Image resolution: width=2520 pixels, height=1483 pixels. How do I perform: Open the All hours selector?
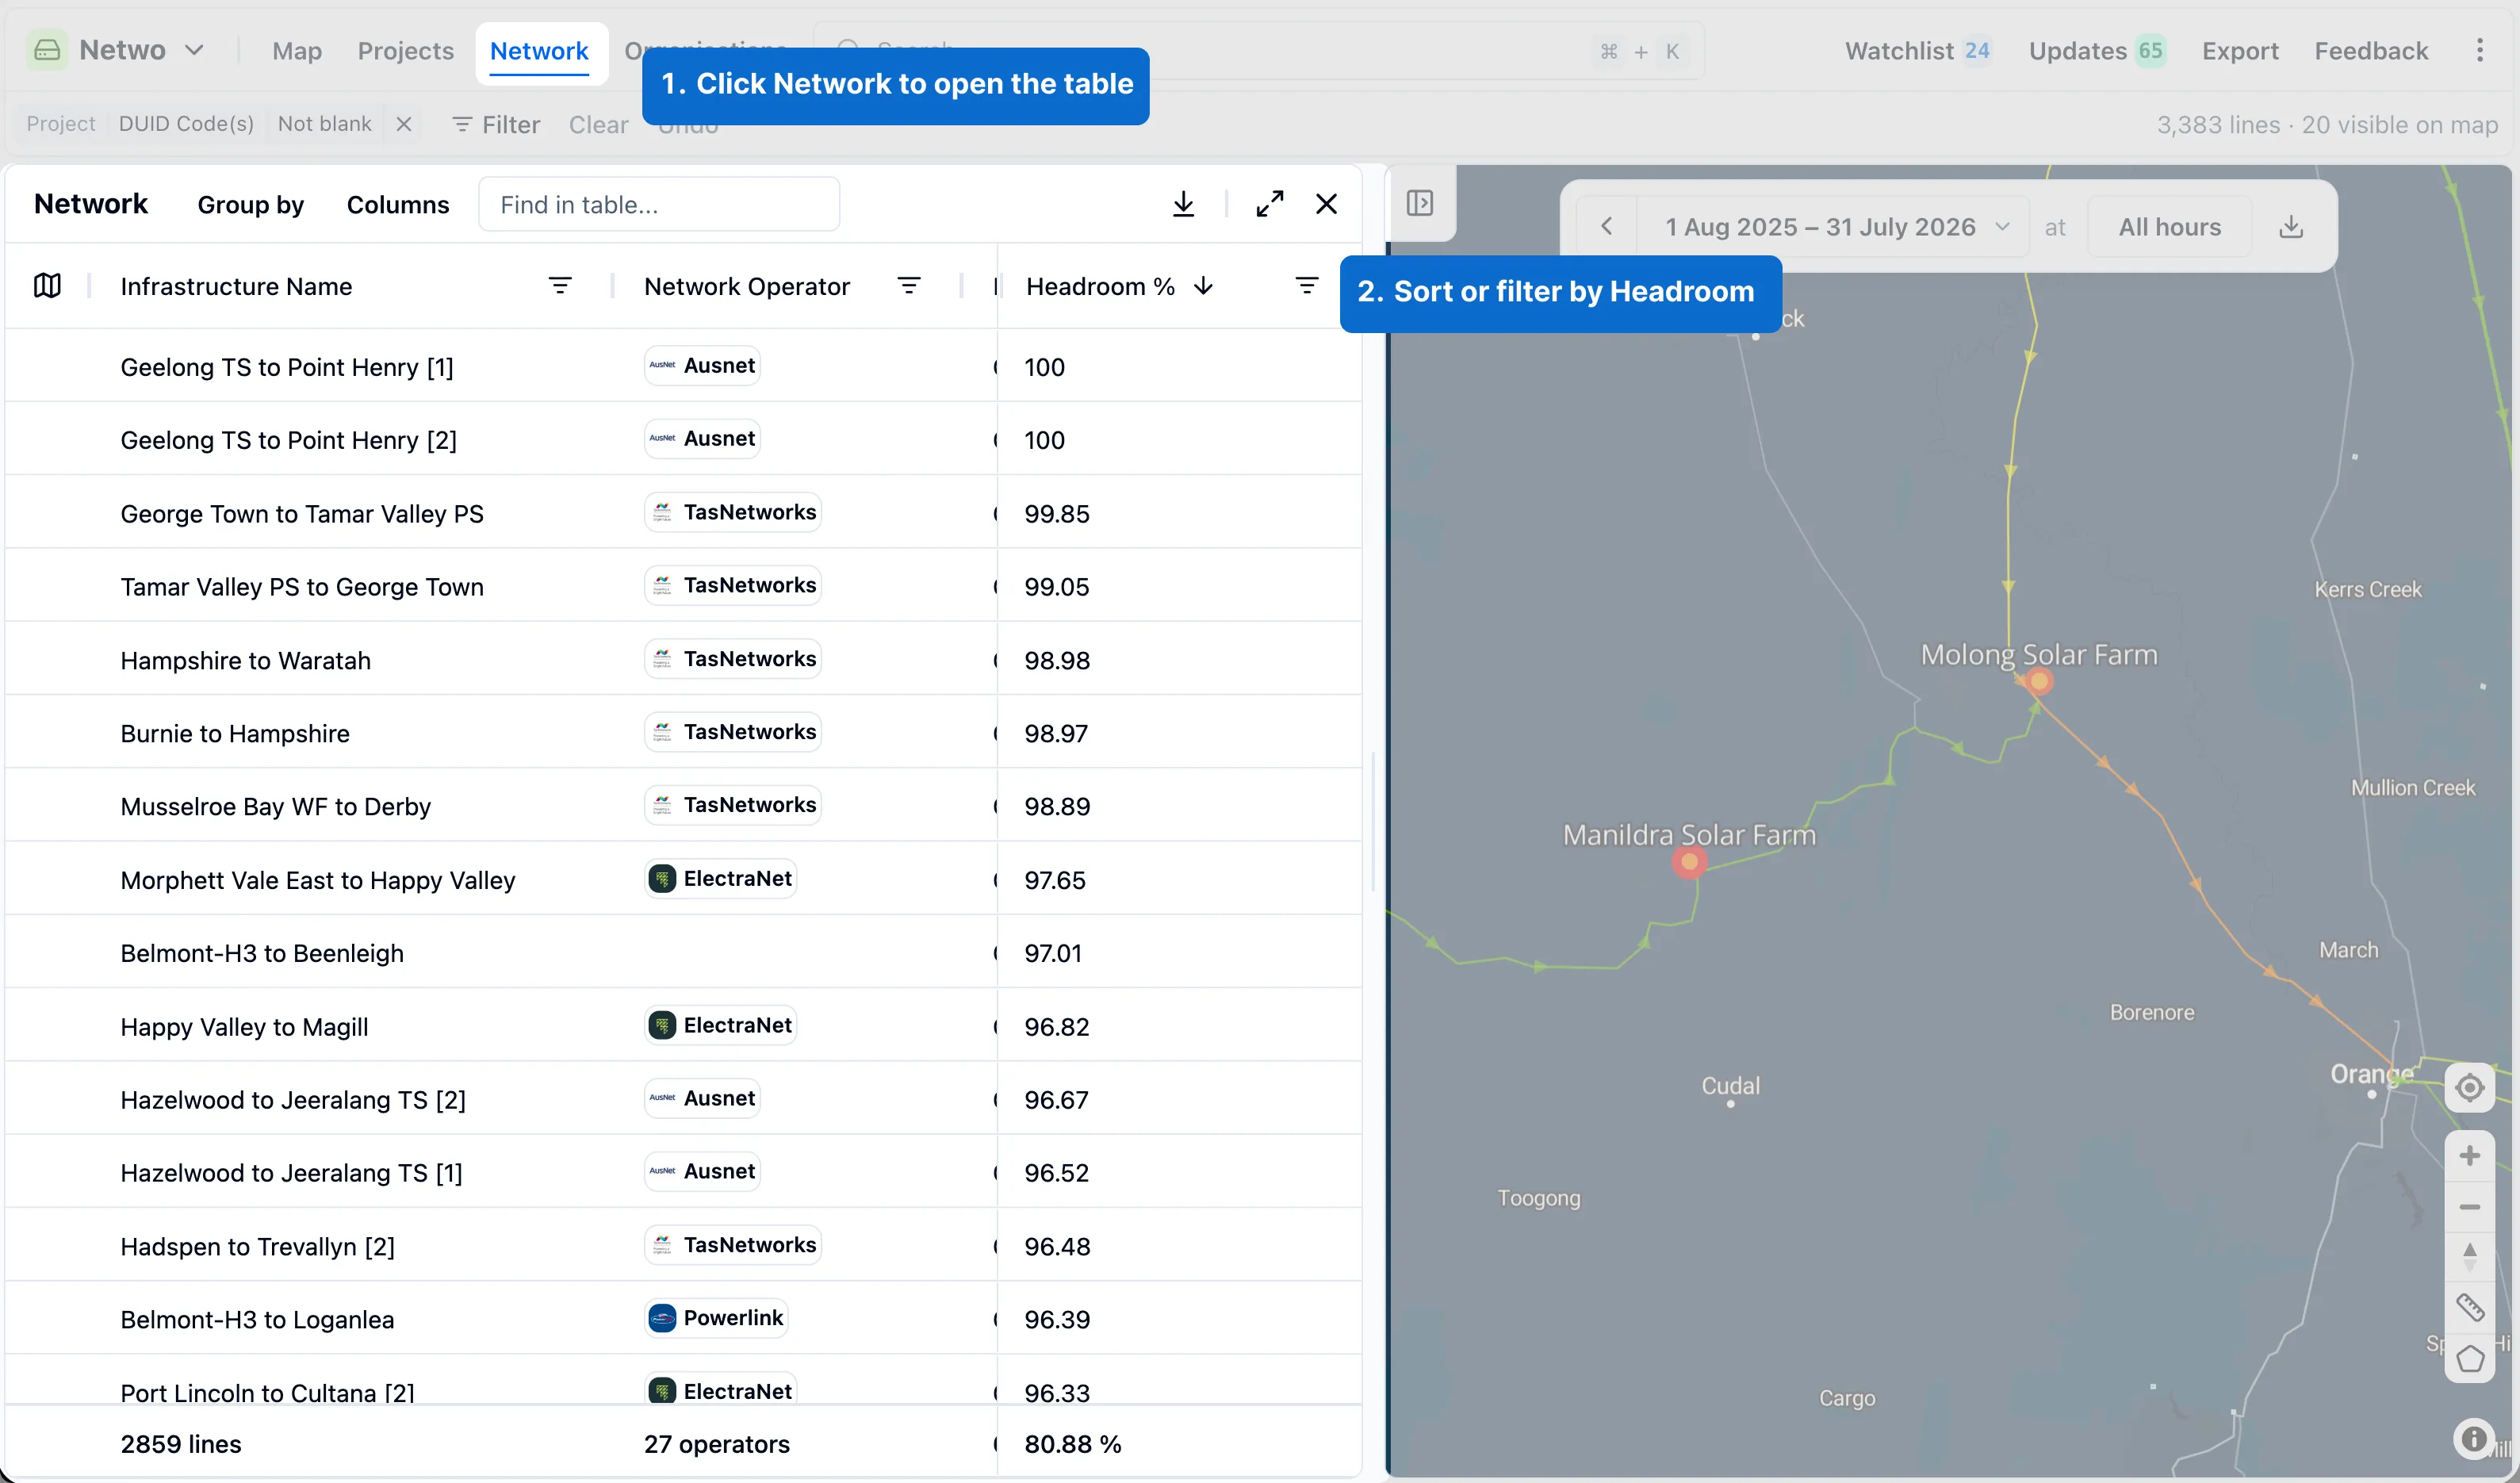point(2169,227)
